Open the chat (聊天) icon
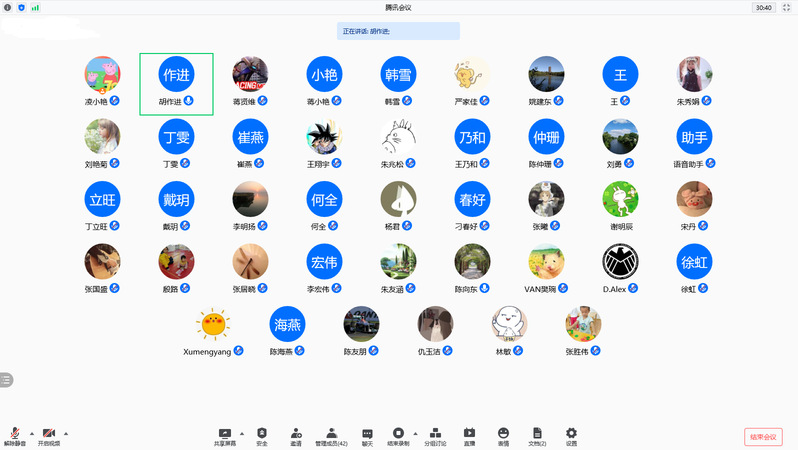This screenshot has height=450, width=798. tap(367, 436)
